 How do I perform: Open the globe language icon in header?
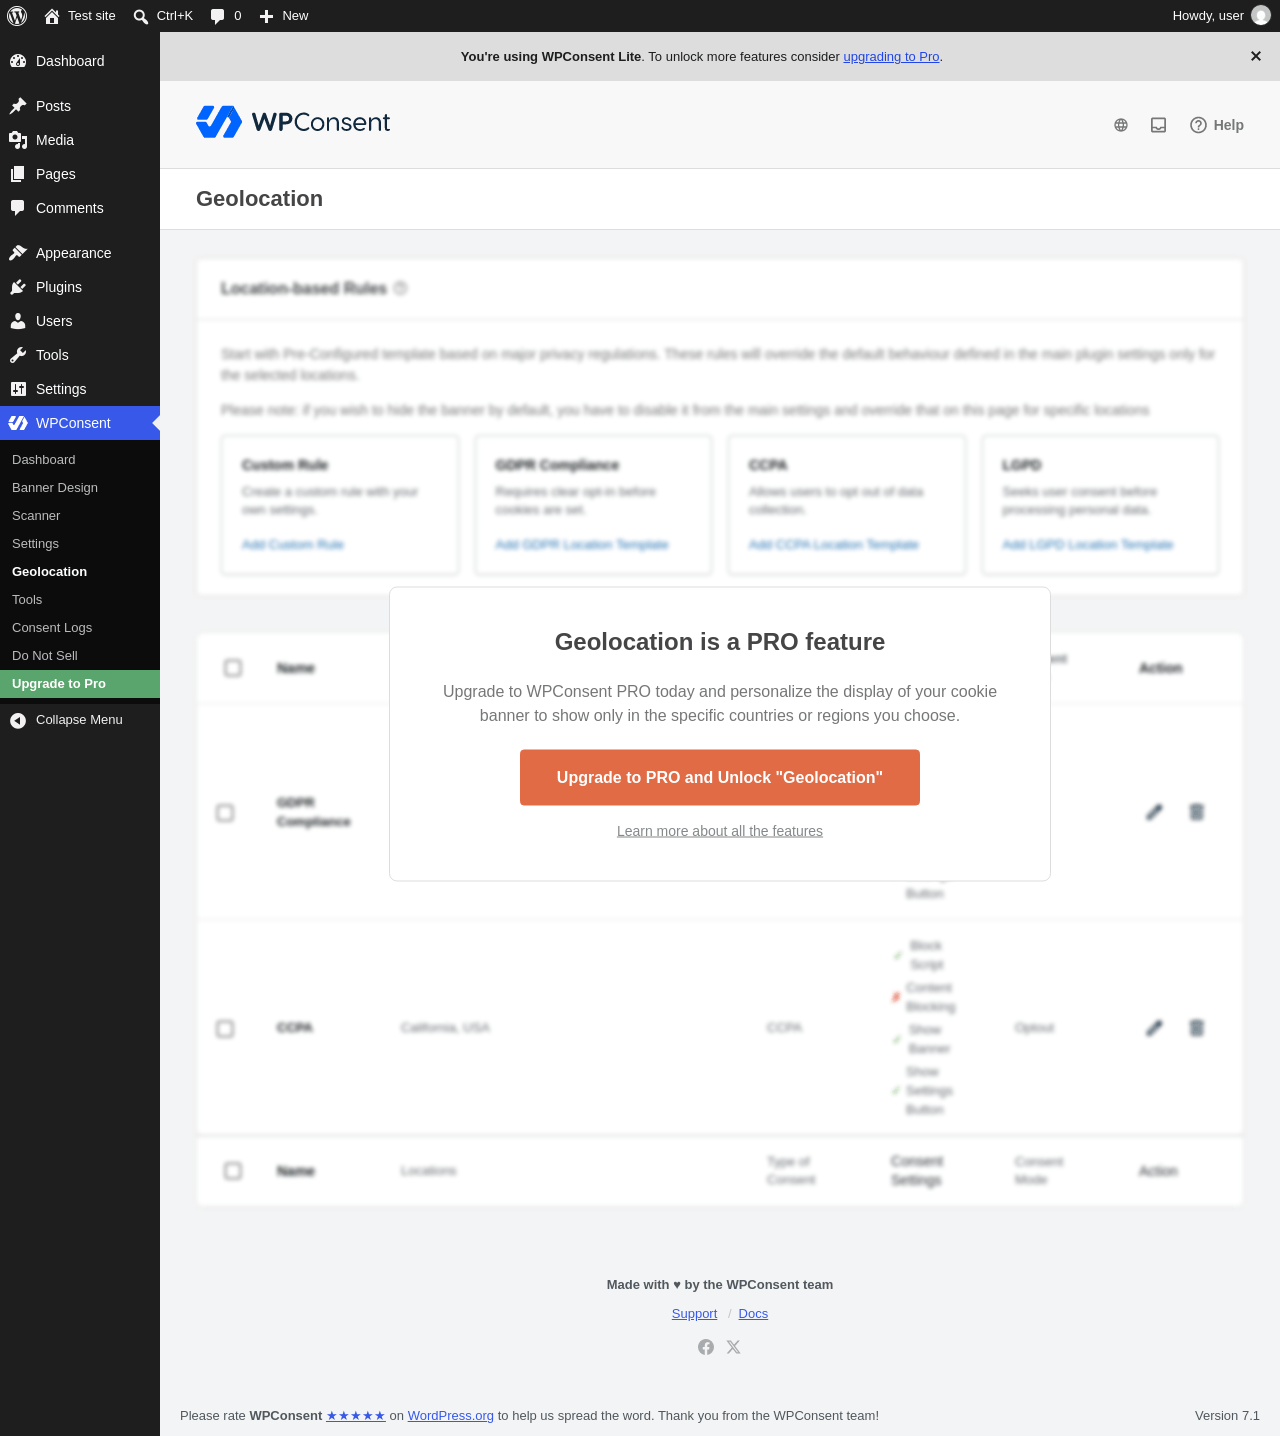(1121, 125)
